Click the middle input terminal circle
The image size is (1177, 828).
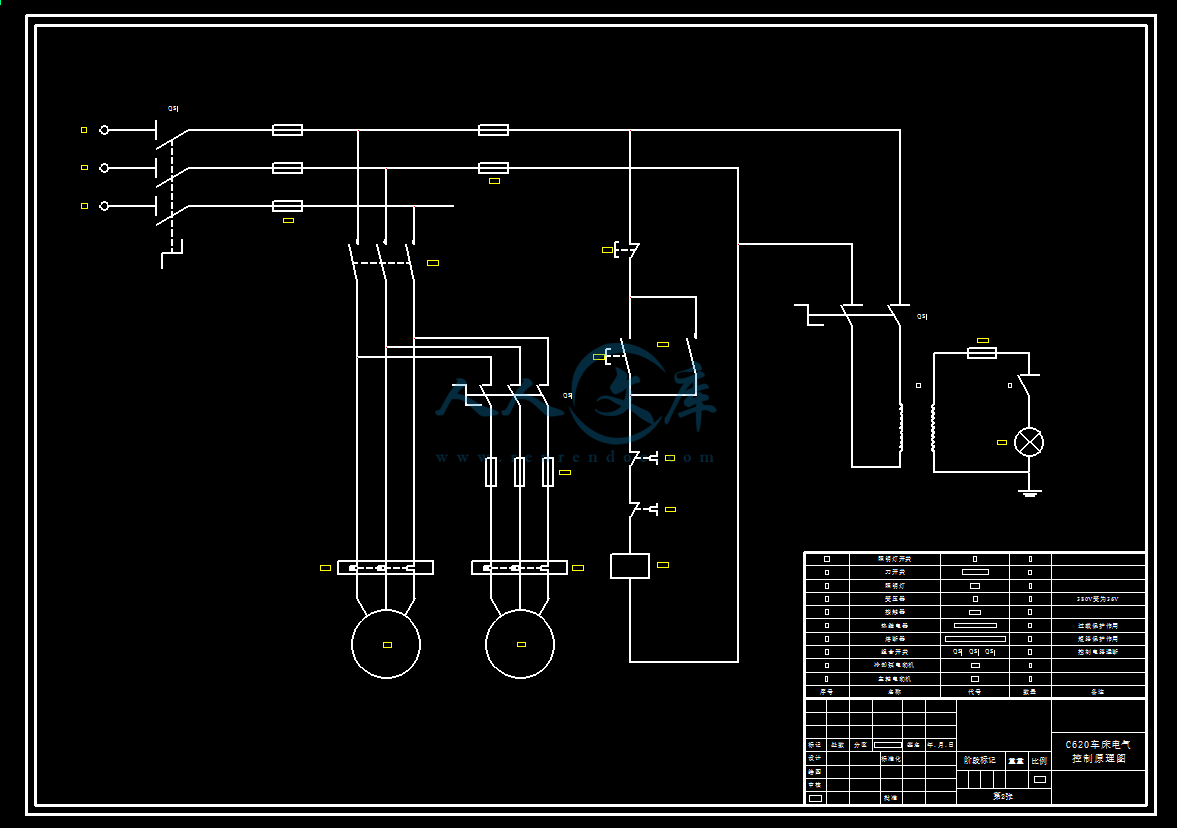(x=104, y=167)
